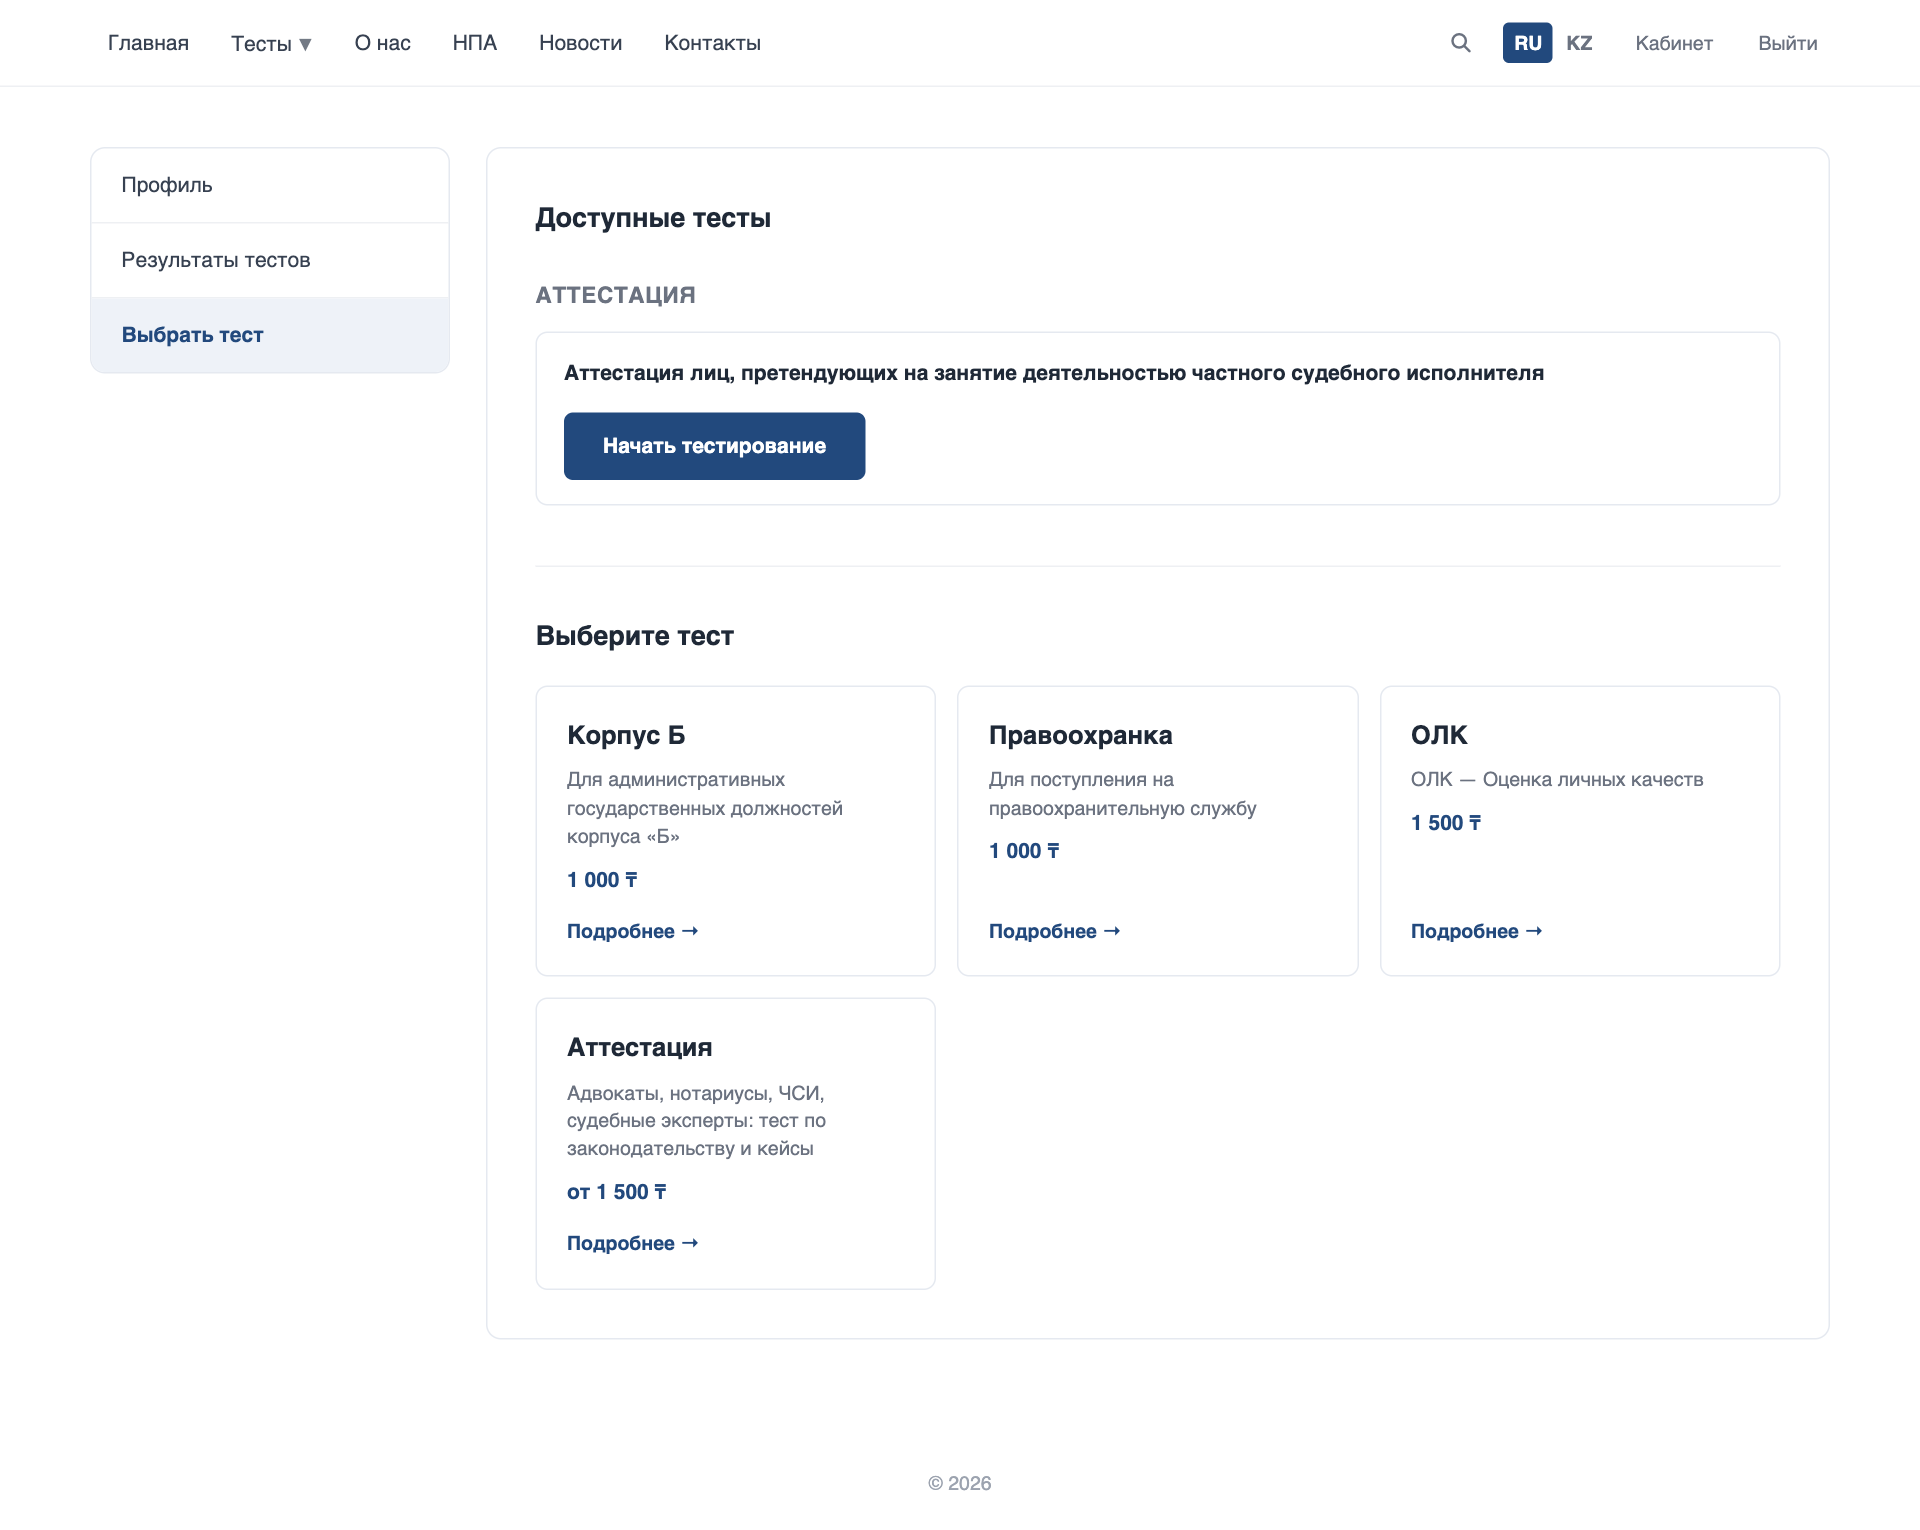The height and width of the screenshot is (1530, 1920).
Task: Expand the Тесты dropdown menu
Action: pyautogui.click(x=271, y=43)
